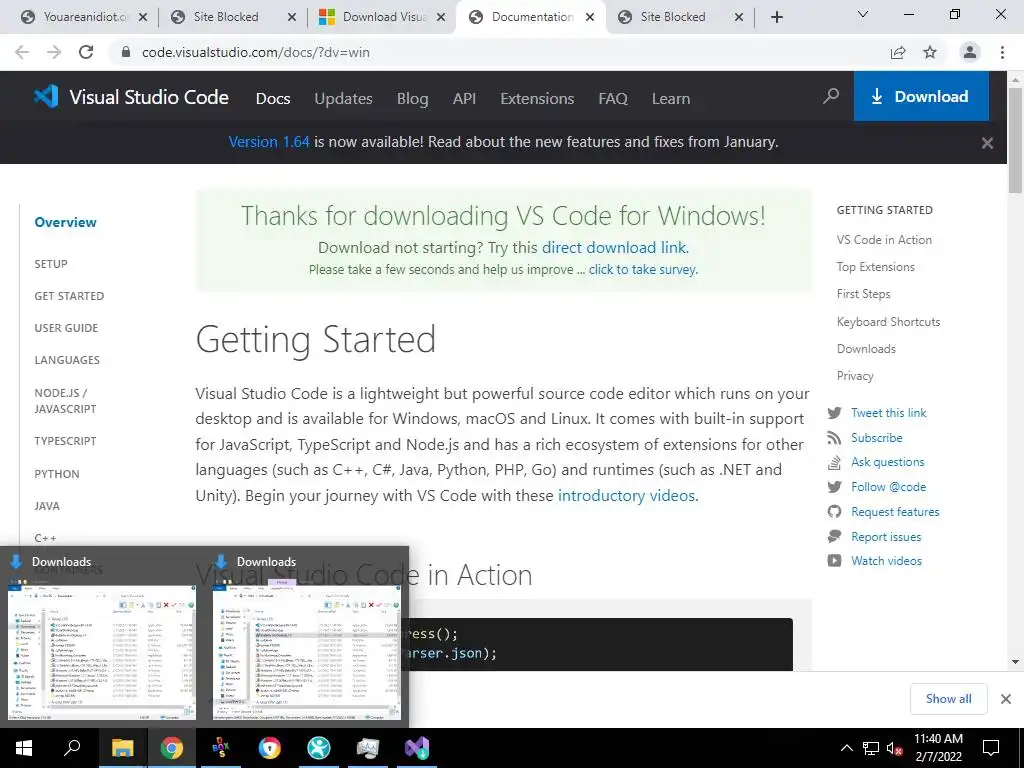The image size is (1024, 768).
Task: Expand the SETUP sidebar section
Action: [x=51, y=264]
